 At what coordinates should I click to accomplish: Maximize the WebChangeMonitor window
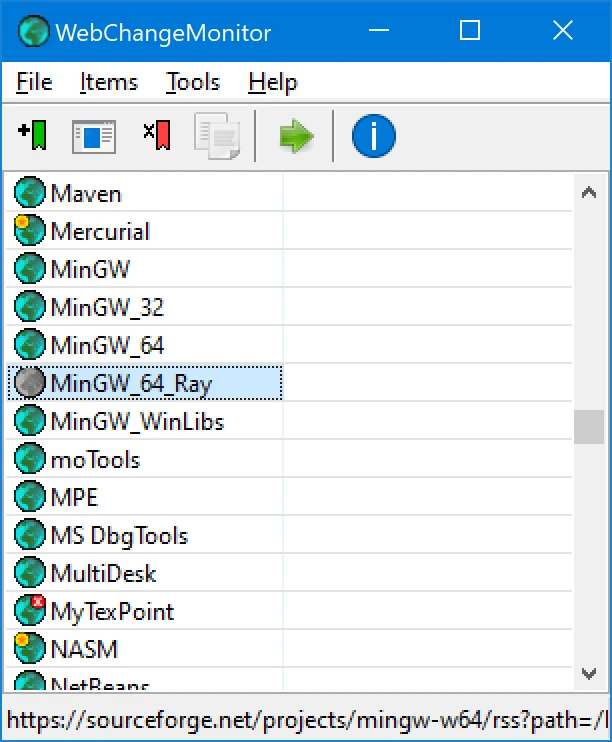pyautogui.click(x=470, y=31)
